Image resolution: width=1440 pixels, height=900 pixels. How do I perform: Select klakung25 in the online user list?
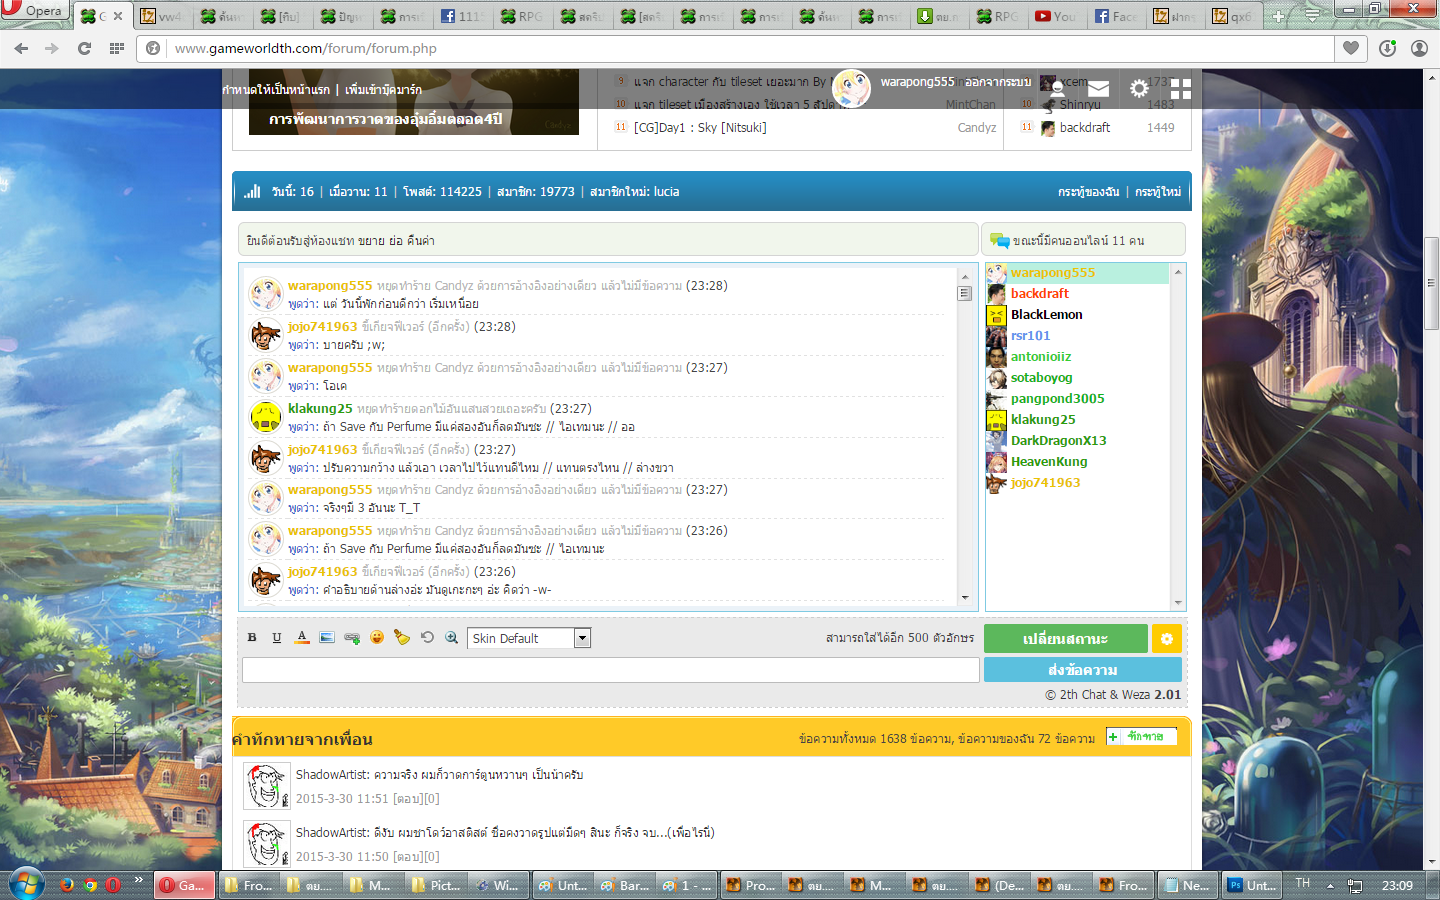[1043, 419]
